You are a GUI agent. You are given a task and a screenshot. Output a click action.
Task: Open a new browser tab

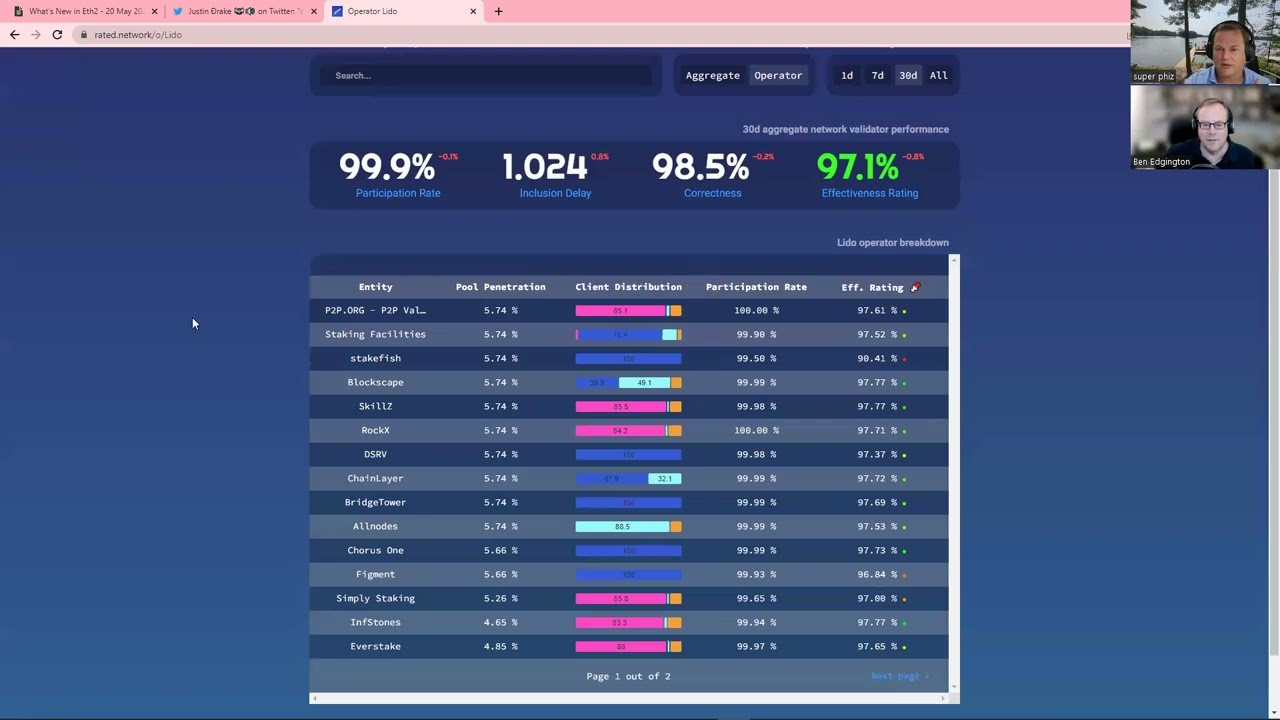coord(499,11)
